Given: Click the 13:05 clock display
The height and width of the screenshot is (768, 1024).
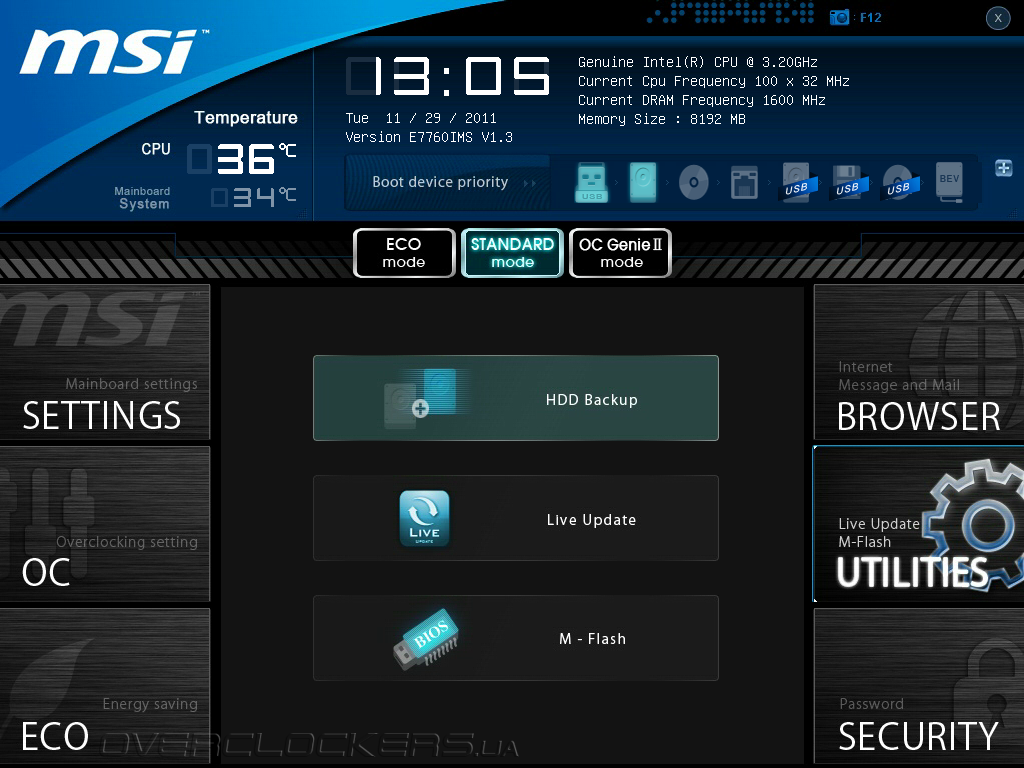Looking at the screenshot, I should tap(448, 76).
